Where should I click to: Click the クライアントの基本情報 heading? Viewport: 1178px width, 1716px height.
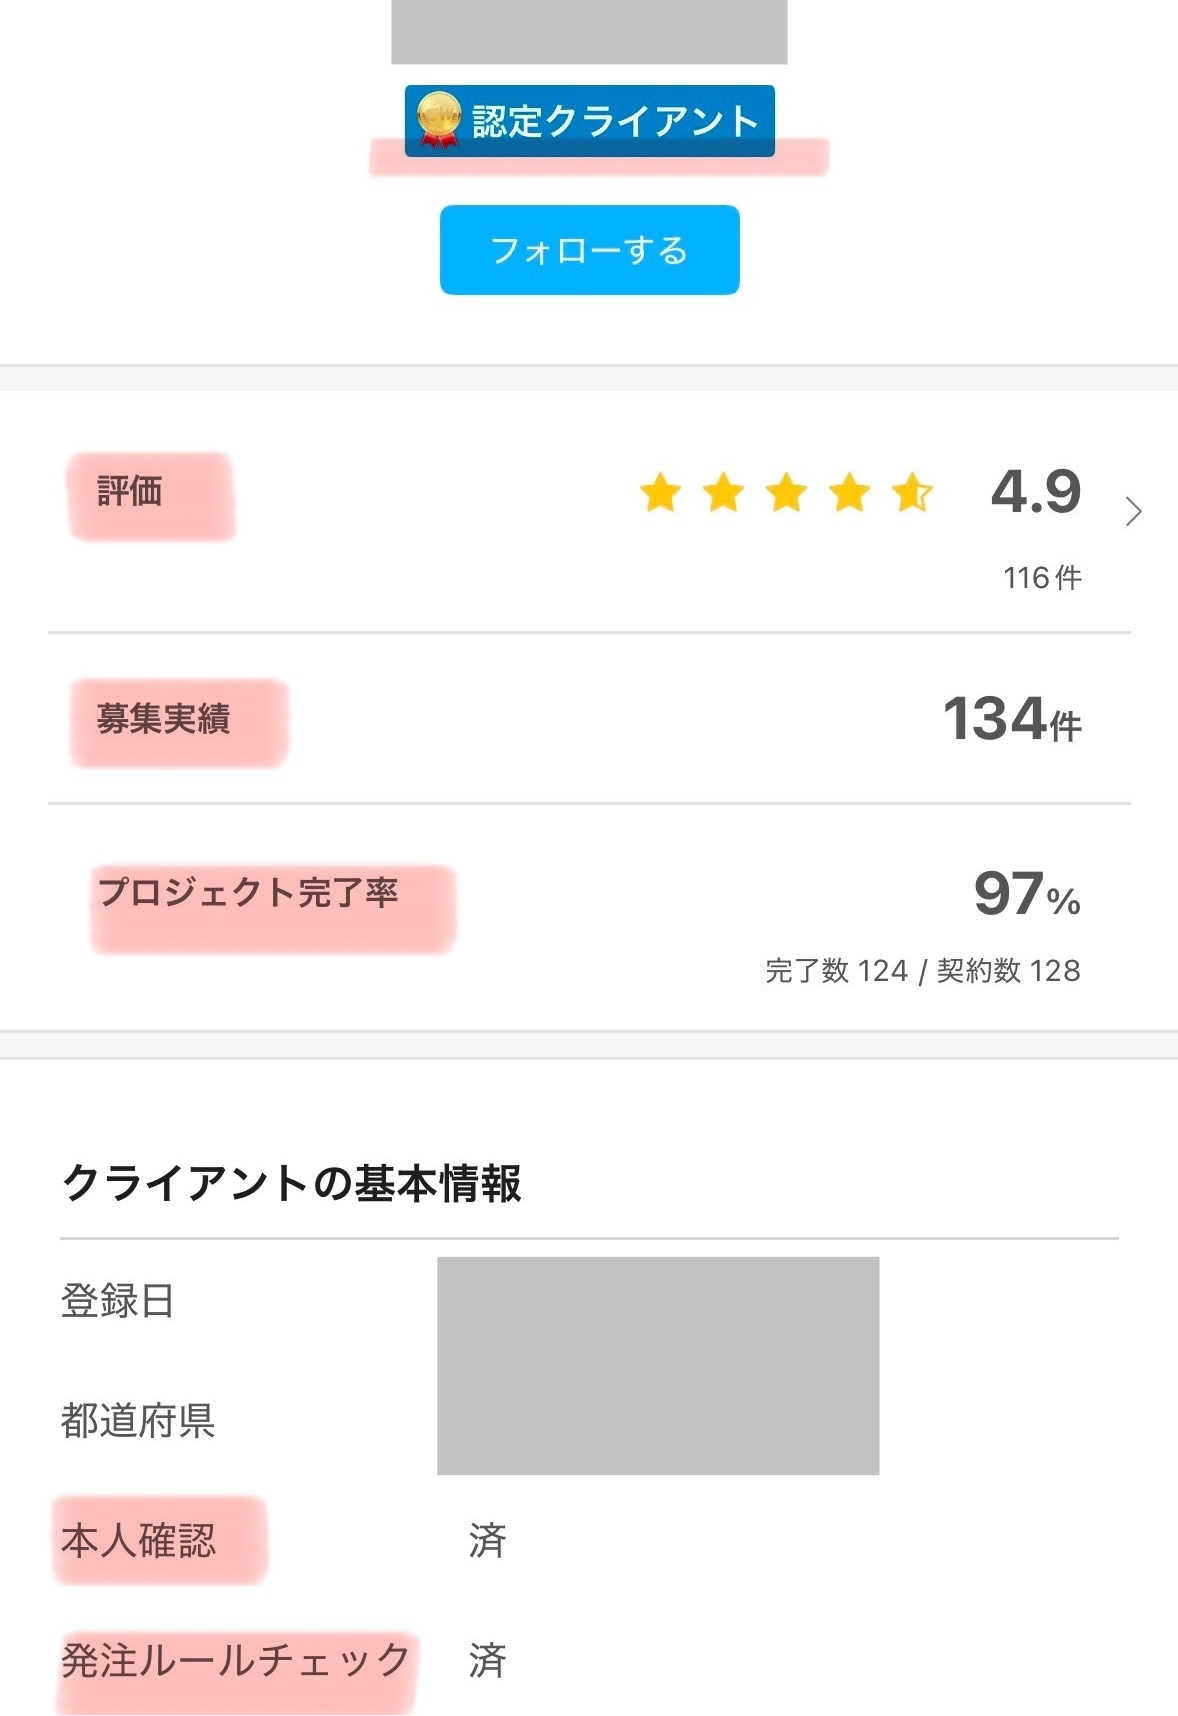[x=291, y=1183]
